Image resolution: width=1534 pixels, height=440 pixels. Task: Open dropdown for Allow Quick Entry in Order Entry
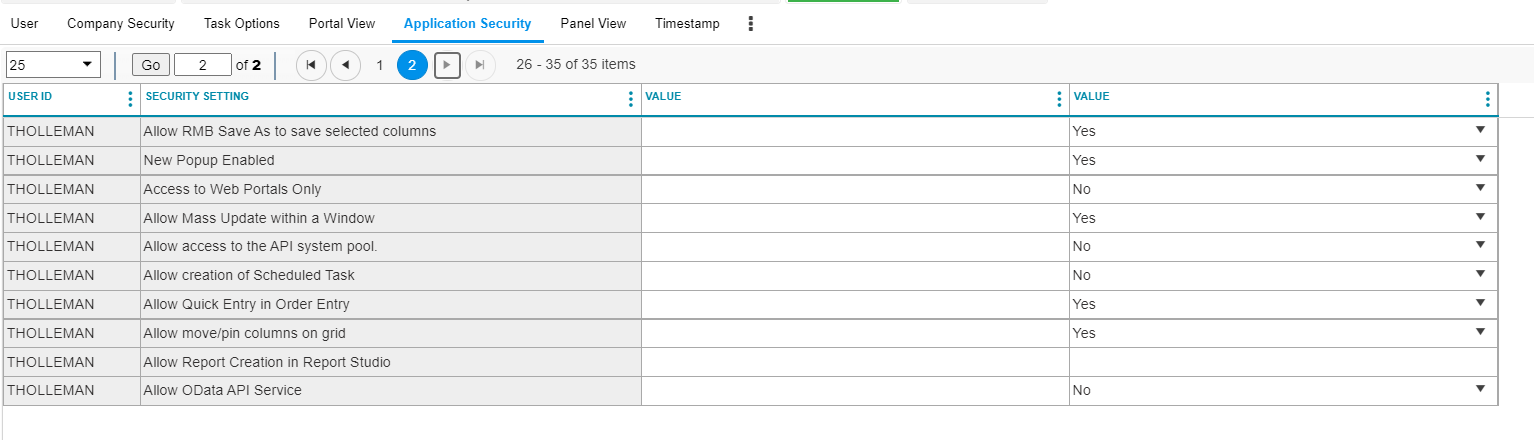(1480, 304)
